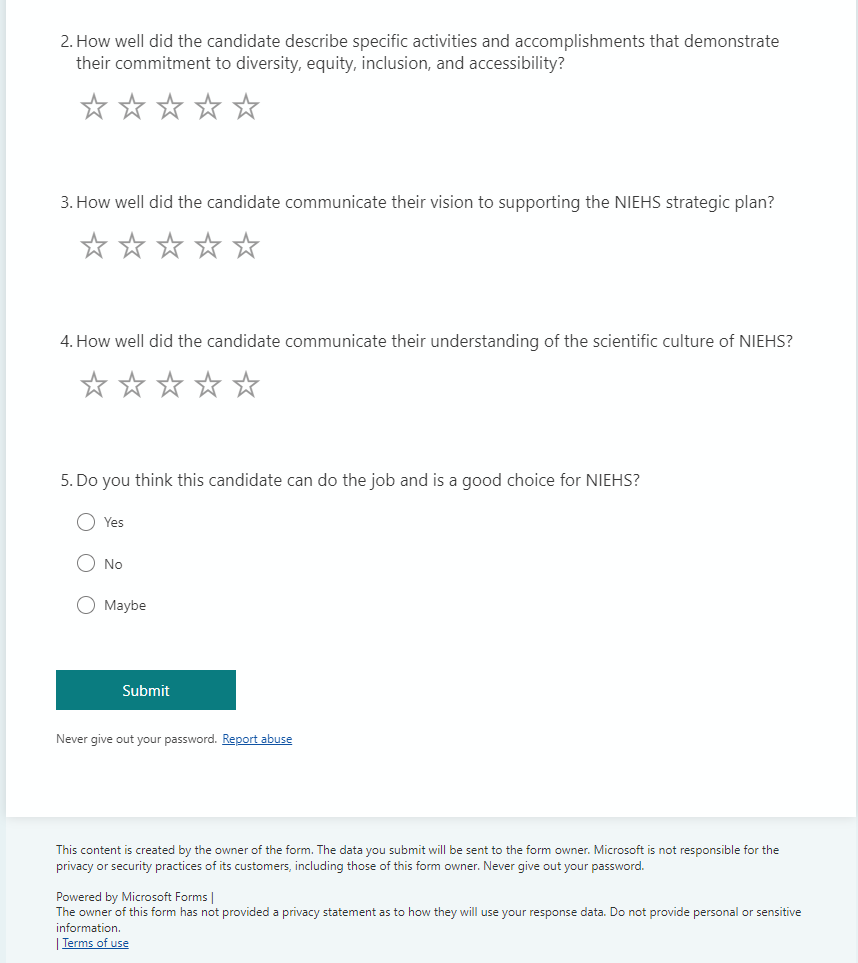Viewport: 858px width, 963px height.
Task: Rate question 3 with five stars
Action: coord(246,246)
